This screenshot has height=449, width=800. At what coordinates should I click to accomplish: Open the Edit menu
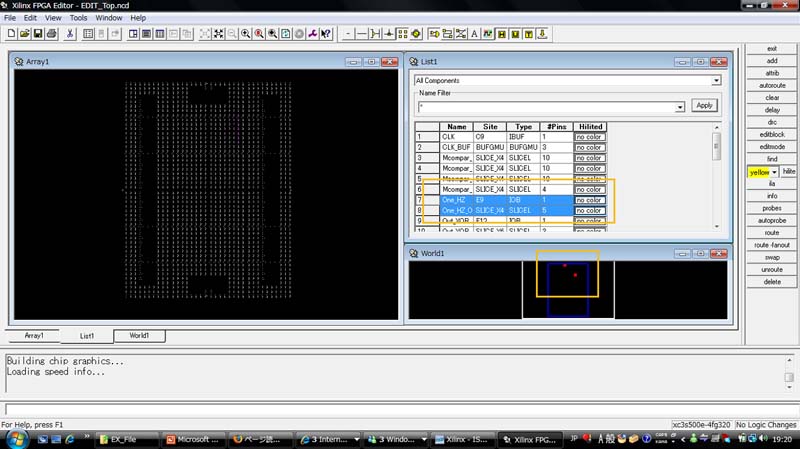pos(30,18)
